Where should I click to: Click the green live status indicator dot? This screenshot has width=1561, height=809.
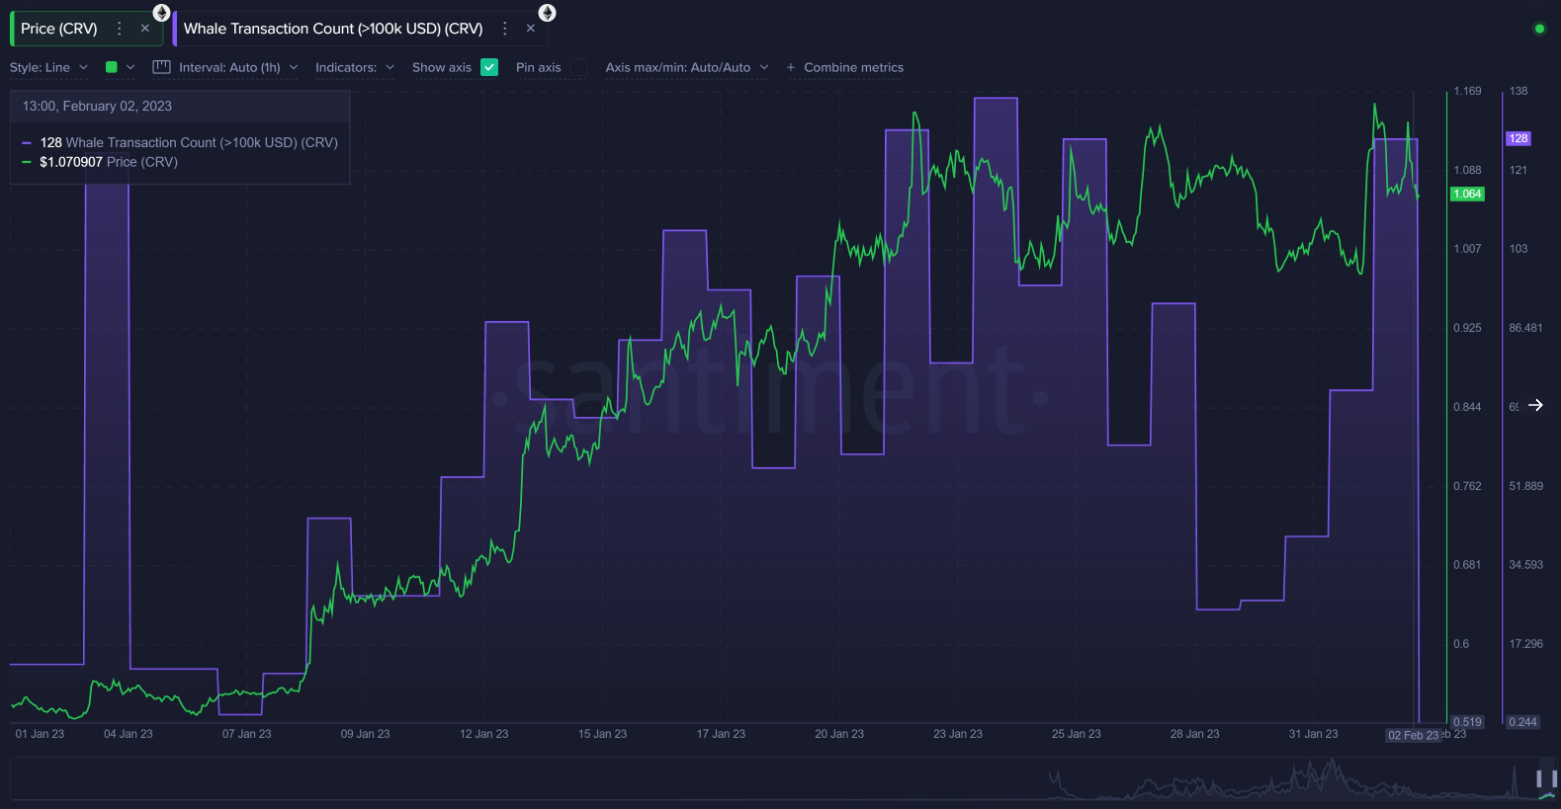[1539, 28]
